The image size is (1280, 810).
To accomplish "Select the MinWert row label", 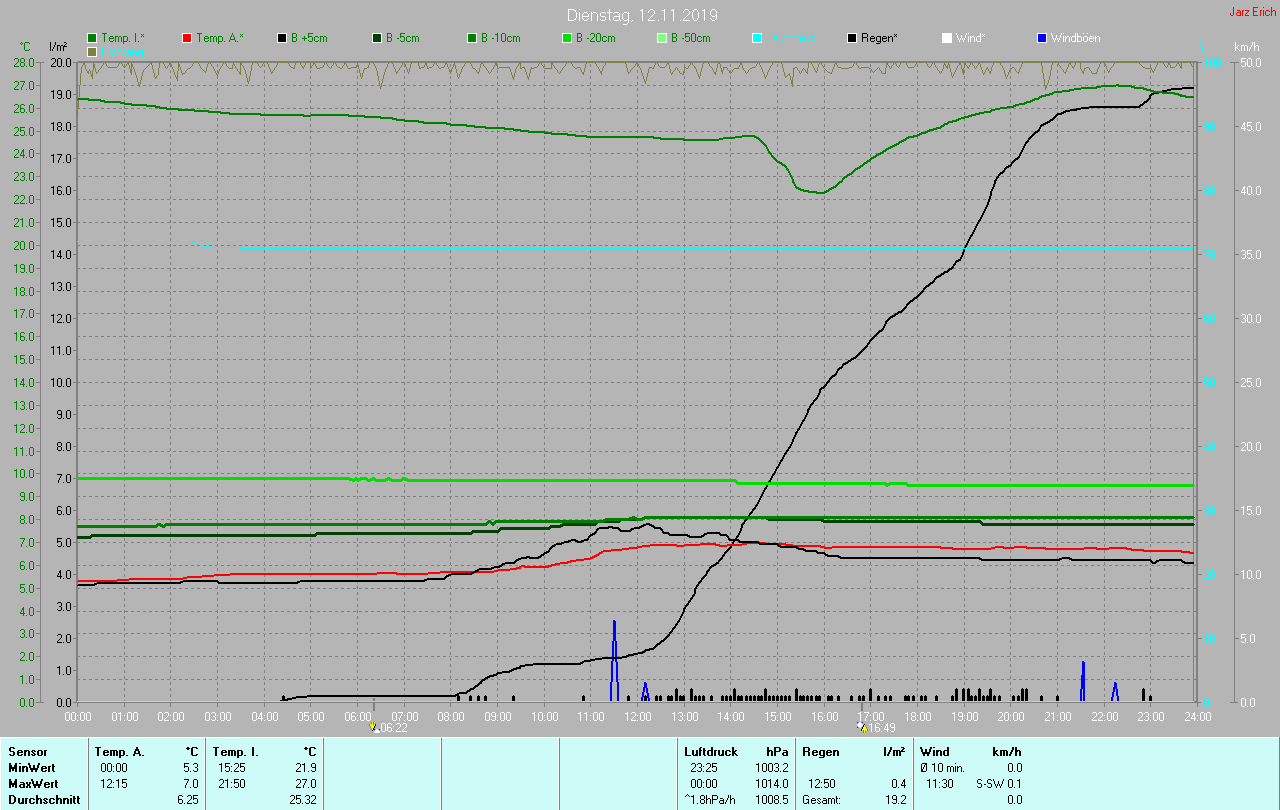I will click(x=32, y=767).
